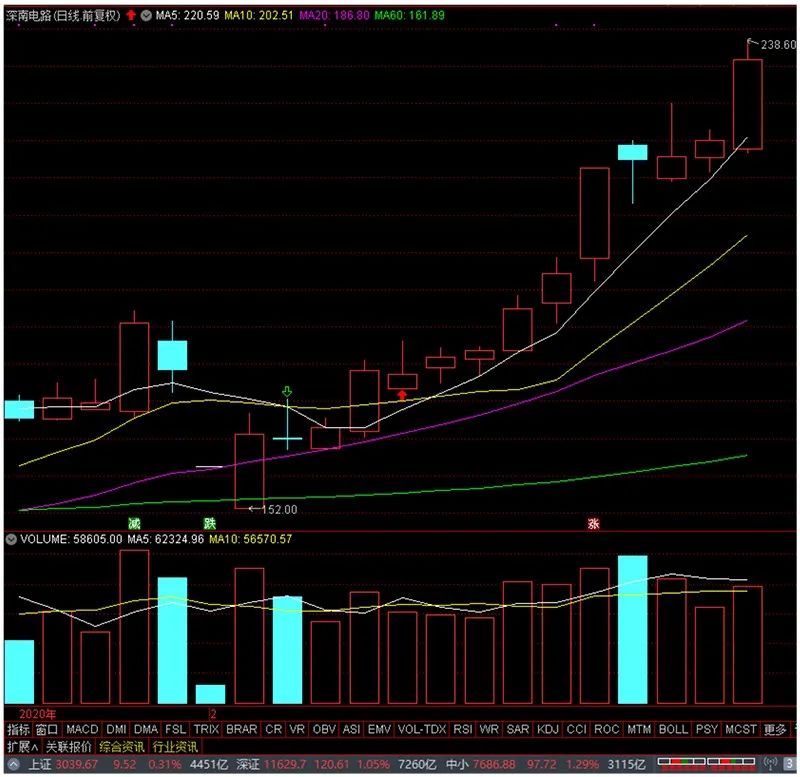Click the red-green market breadth bar
Screen dimensions: 800x777
coord(706,764)
